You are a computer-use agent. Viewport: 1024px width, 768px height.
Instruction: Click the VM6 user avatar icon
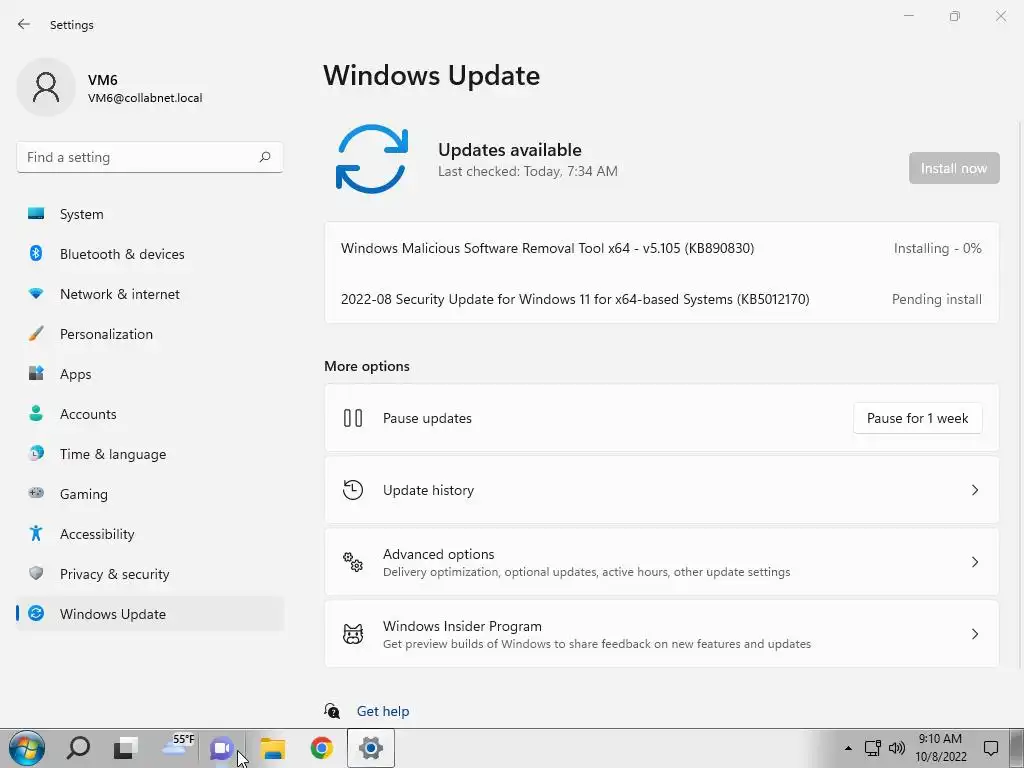pos(46,87)
